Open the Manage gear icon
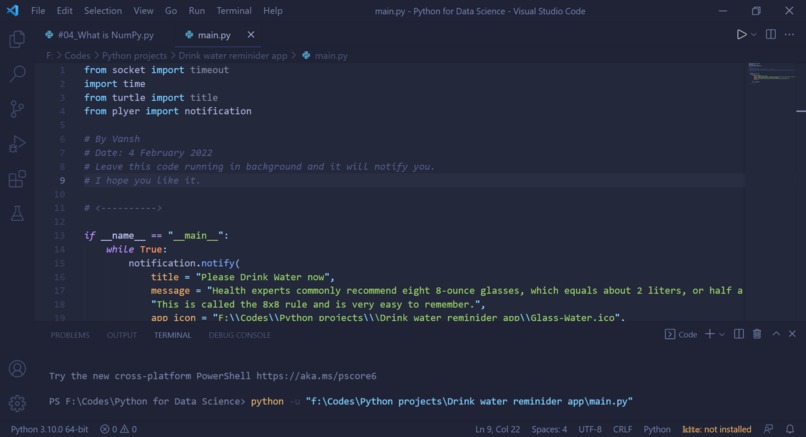Image resolution: width=806 pixels, height=437 pixels. 17,404
